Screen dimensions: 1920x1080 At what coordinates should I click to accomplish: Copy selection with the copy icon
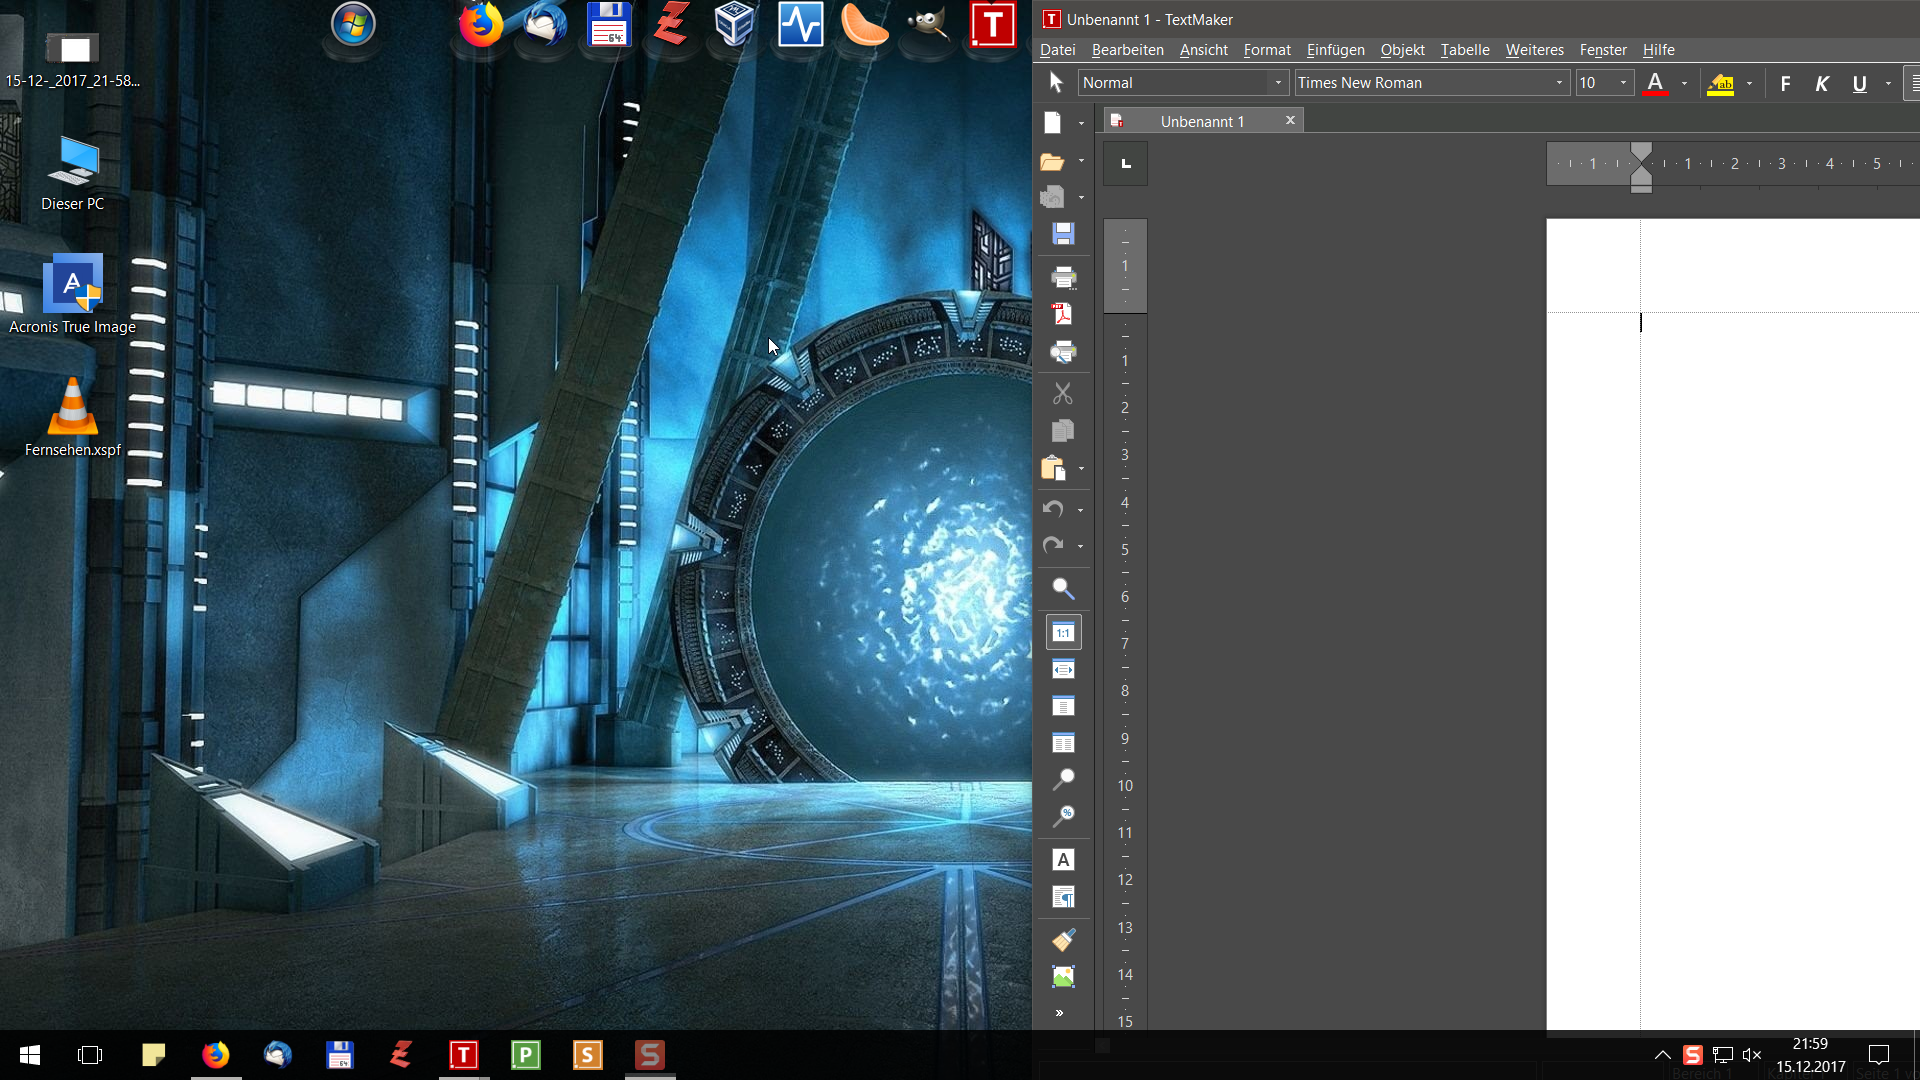point(1063,431)
